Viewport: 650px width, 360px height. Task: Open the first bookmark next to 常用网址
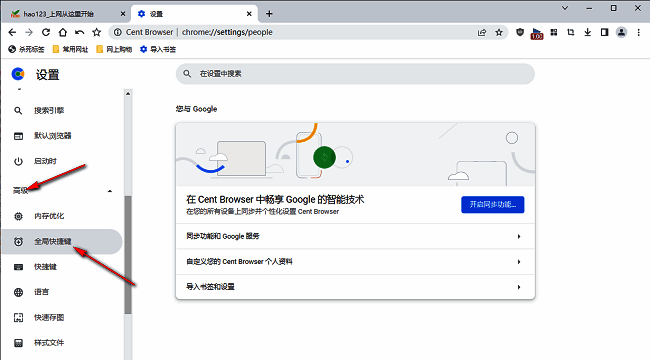pos(26,49)
